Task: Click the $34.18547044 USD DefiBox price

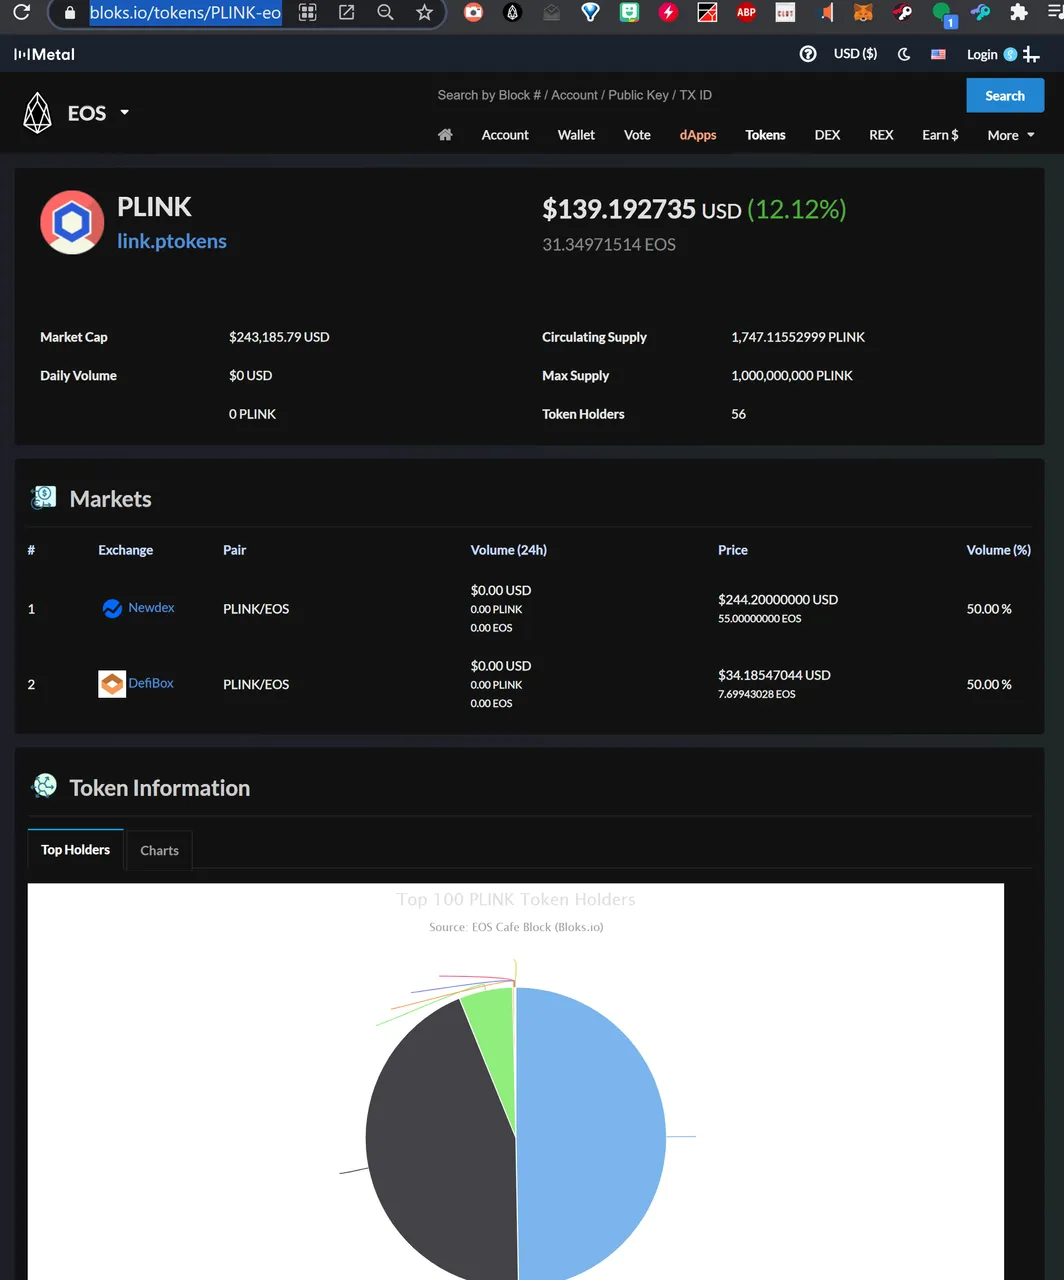Action: pyautogui.click(x=774, y=675)
